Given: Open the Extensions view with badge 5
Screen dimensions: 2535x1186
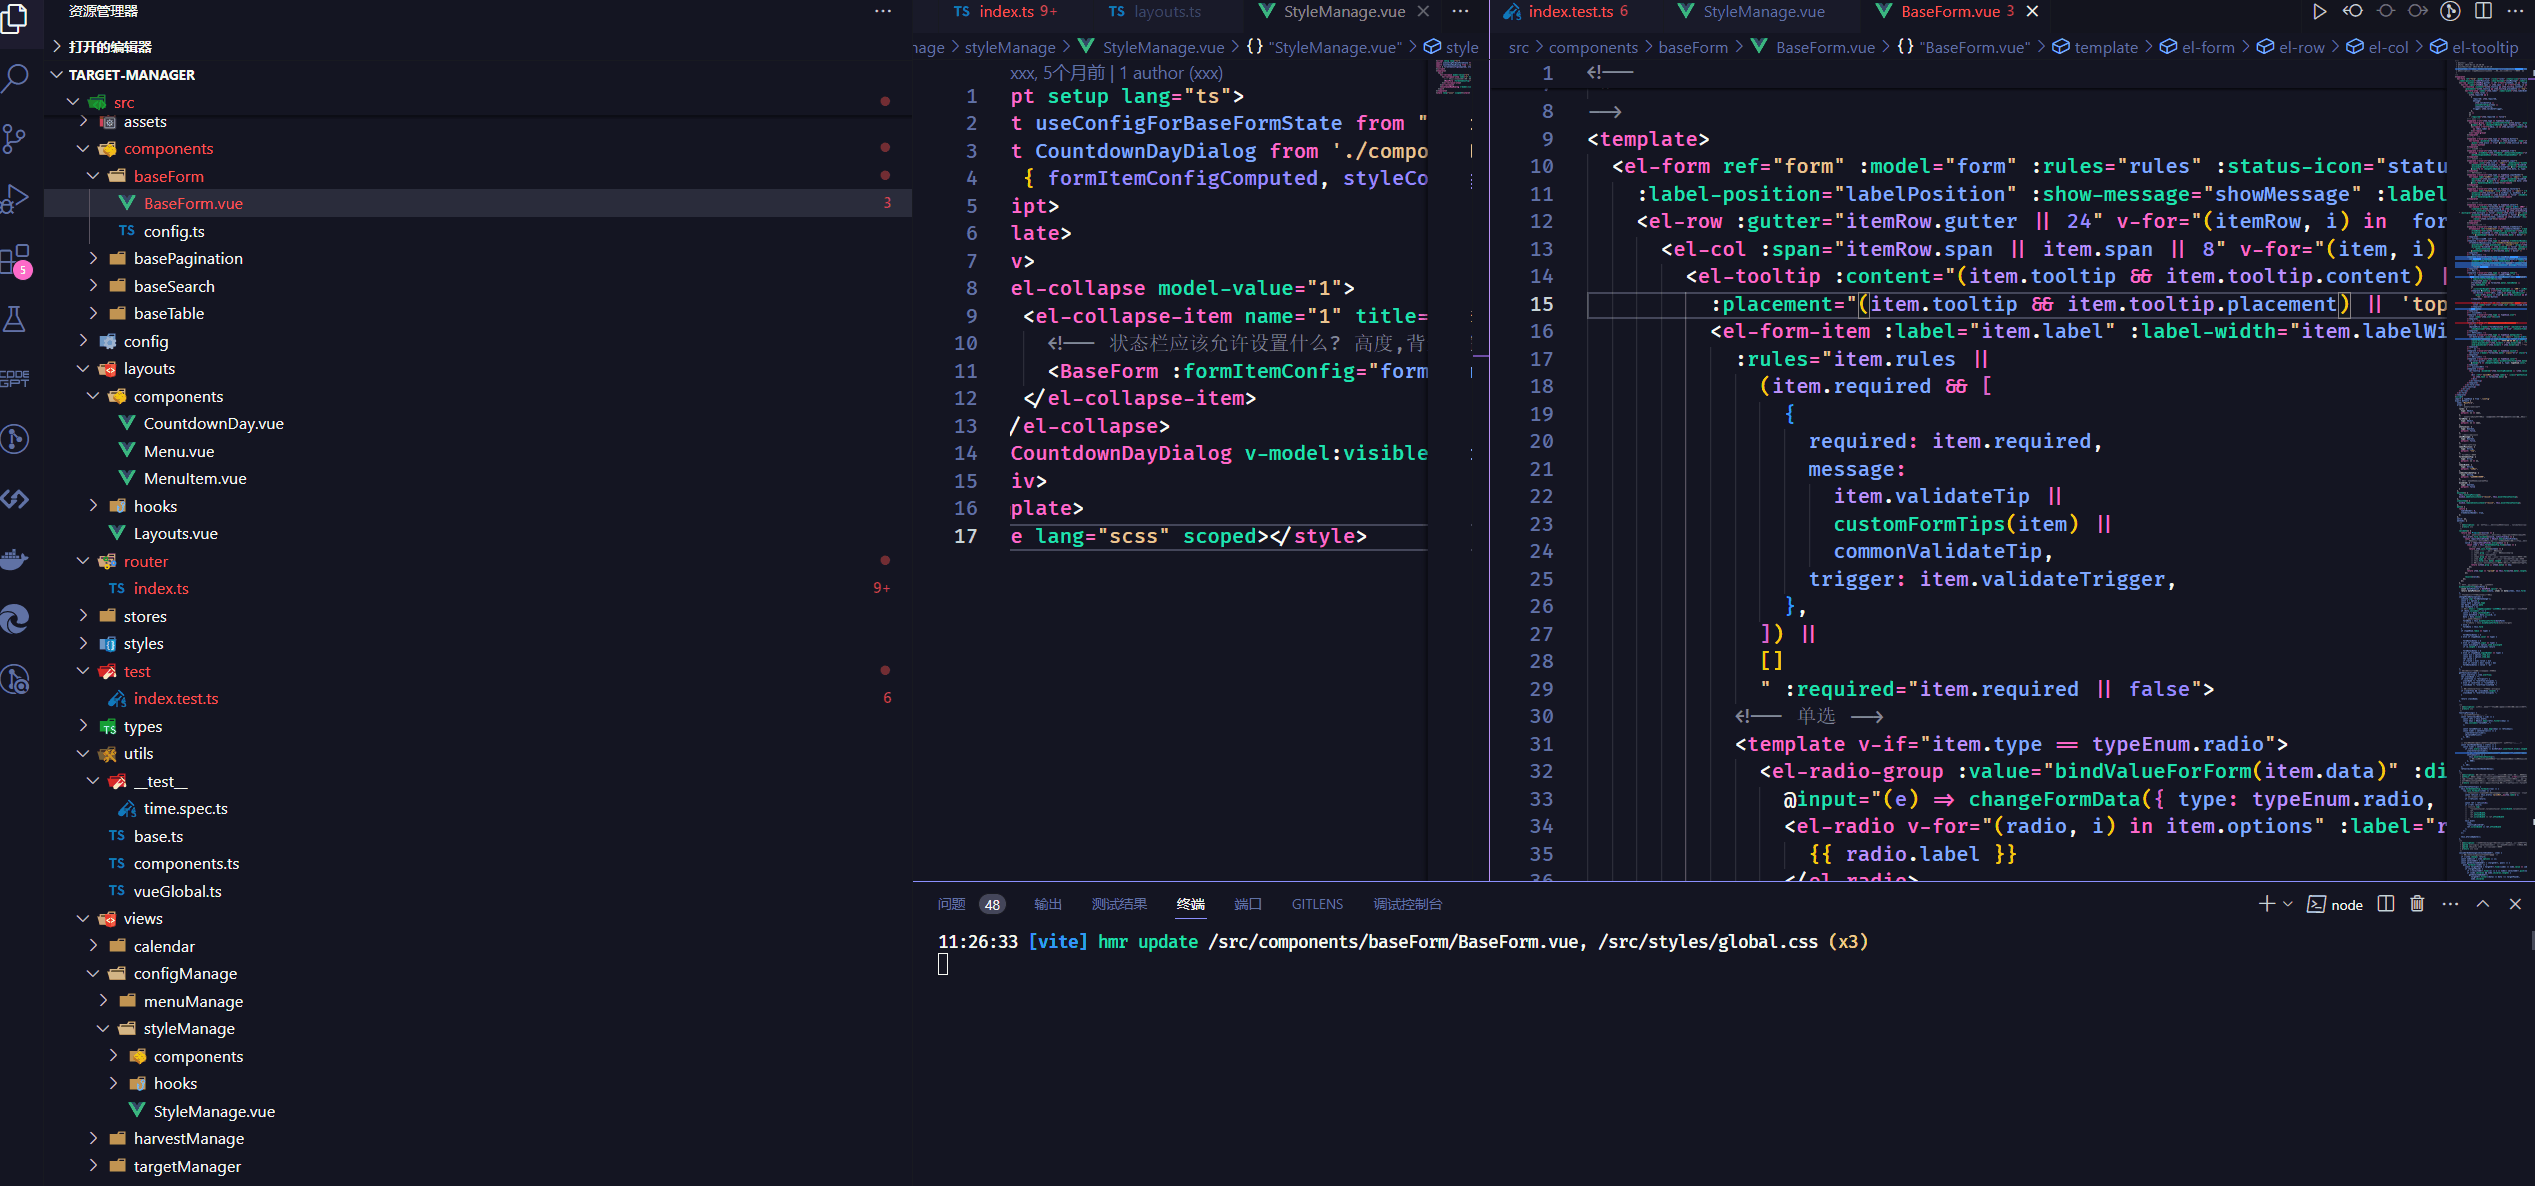Looking at the screenshot, I should coord(16,259).
